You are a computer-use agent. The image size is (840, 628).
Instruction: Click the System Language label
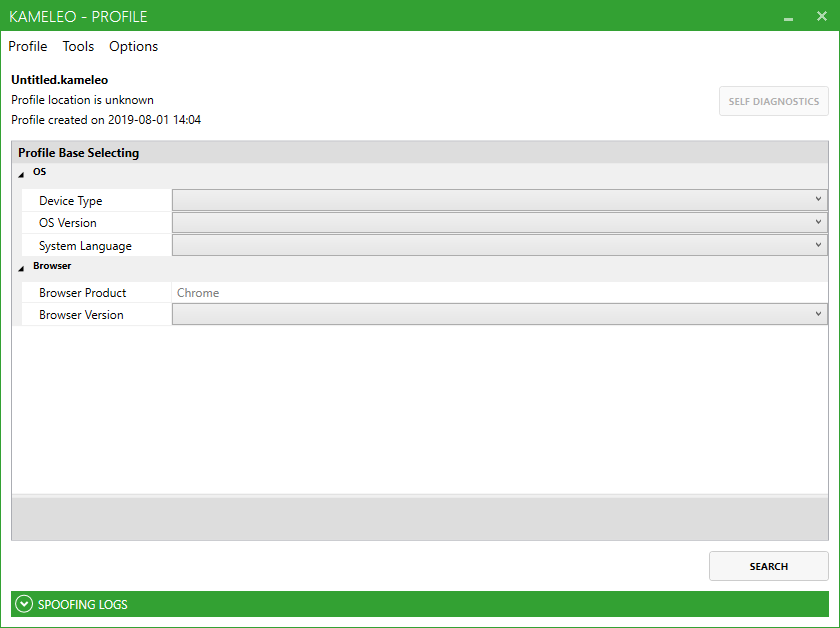[85, 246]
